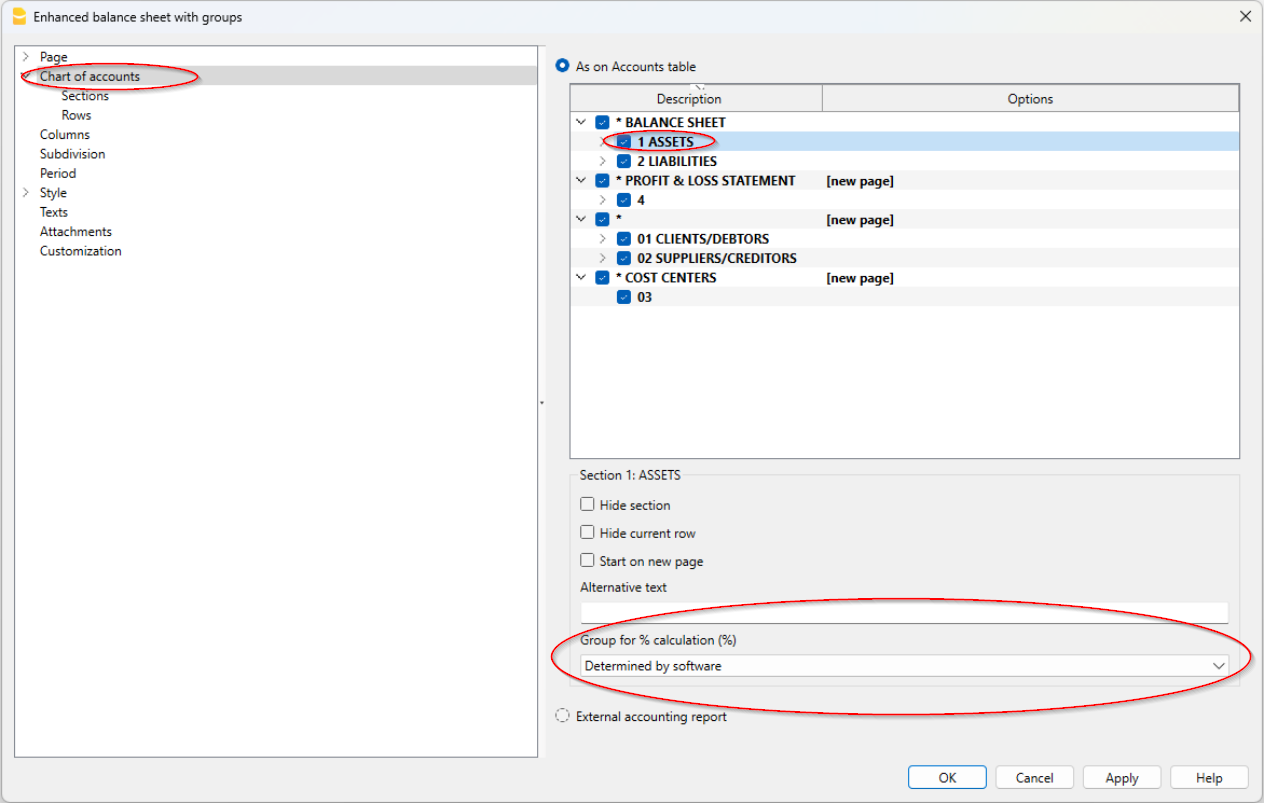The width and height of the screenshot is (1264, 803).
Task: Go to the Attachments item
Action: [x=76, y=232]
